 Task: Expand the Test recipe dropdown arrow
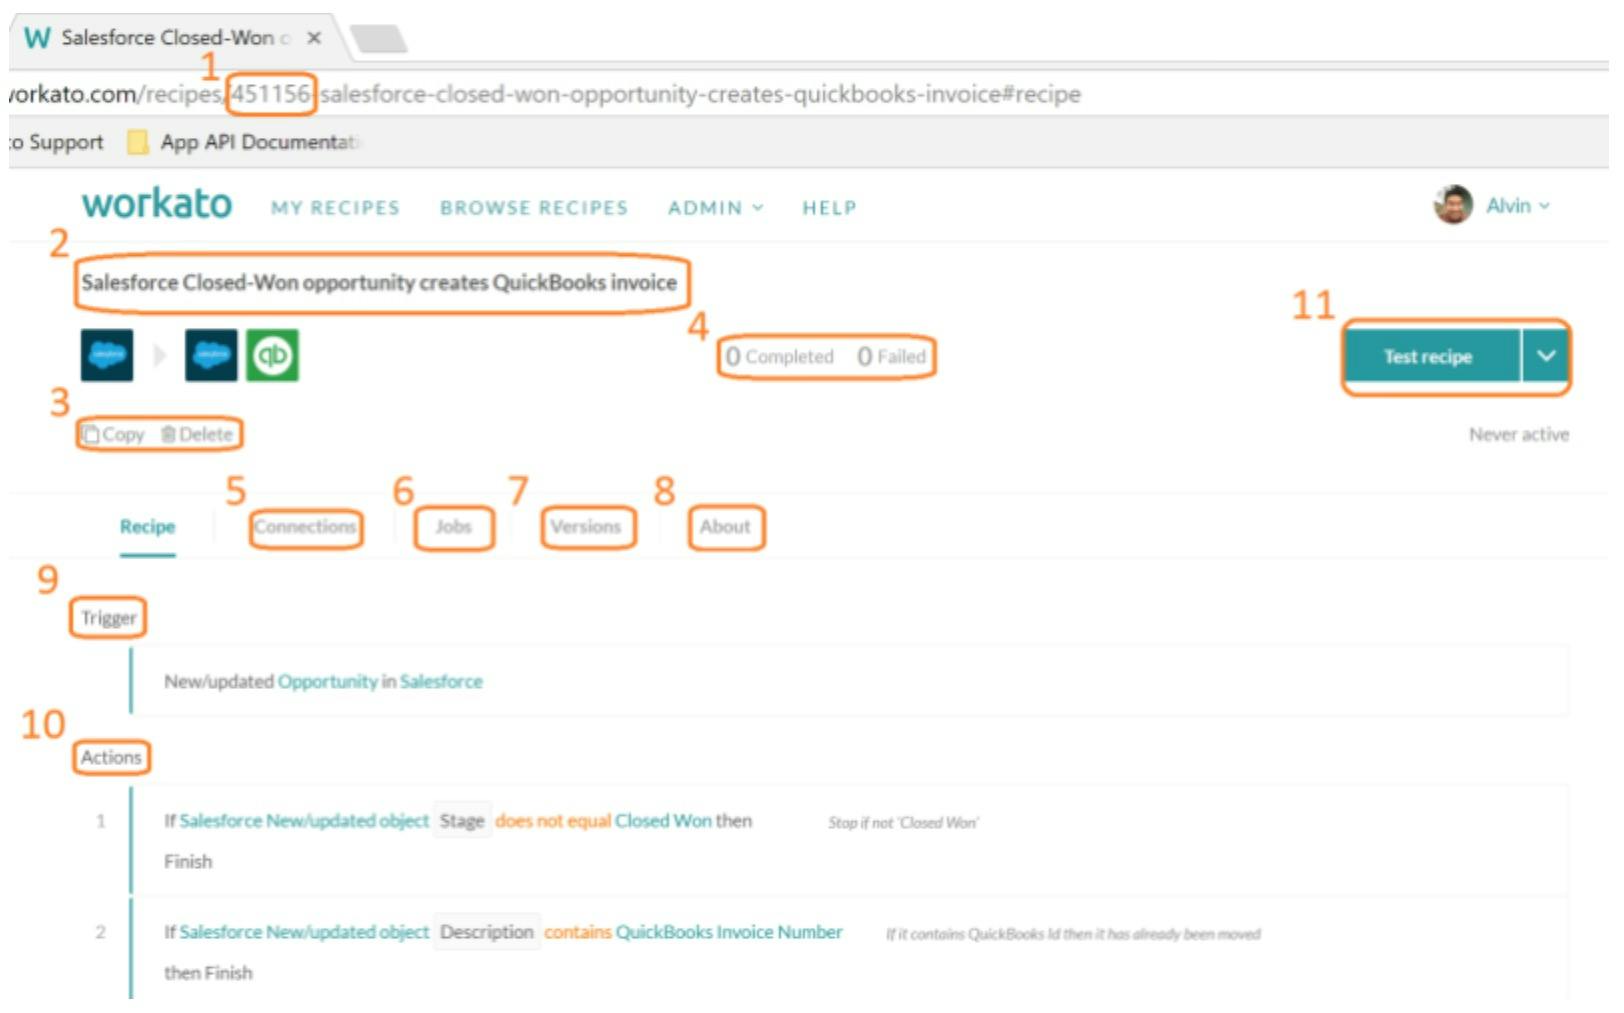pos(1546,356)
